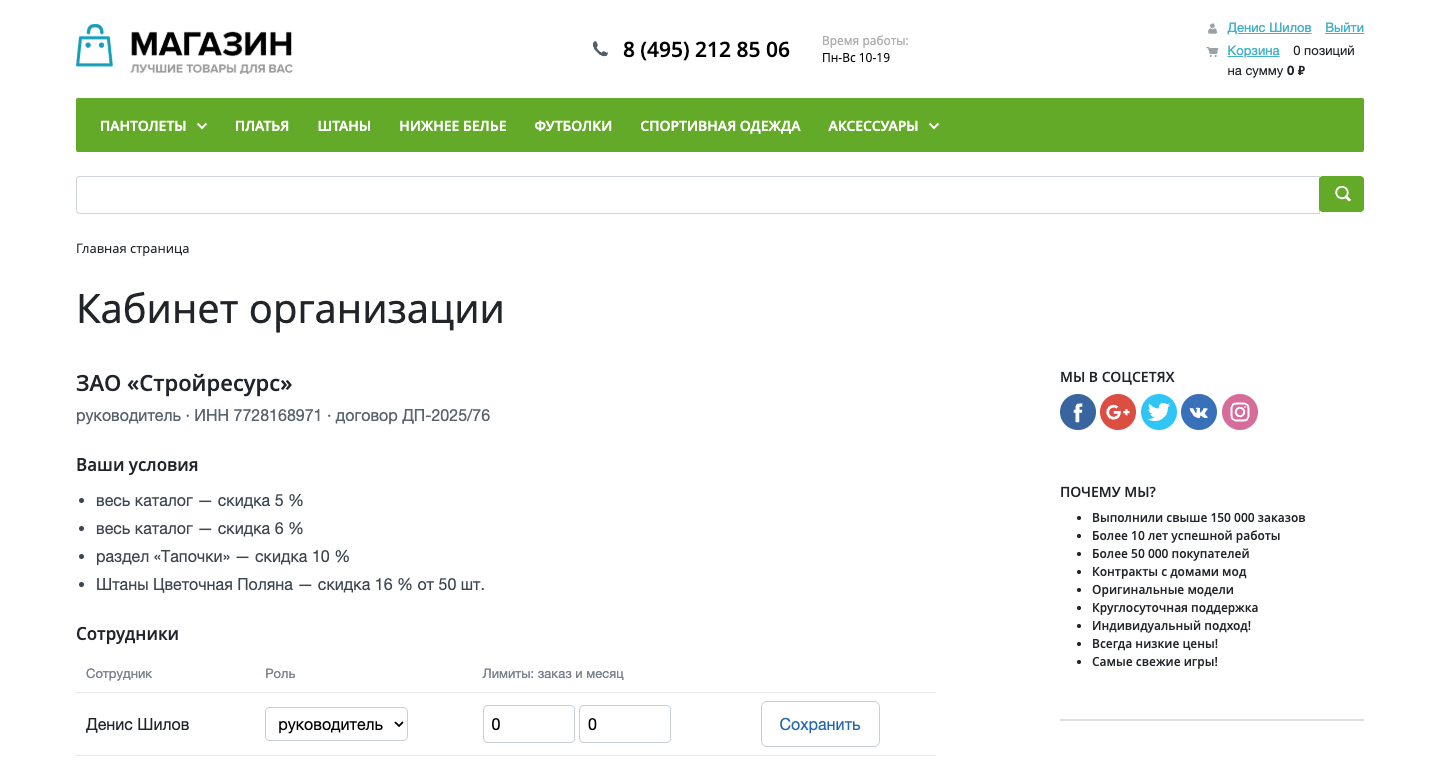Screen dimensions: 1440x760
Task: Open the Нижнее белье category
Action: pos(453,126)
